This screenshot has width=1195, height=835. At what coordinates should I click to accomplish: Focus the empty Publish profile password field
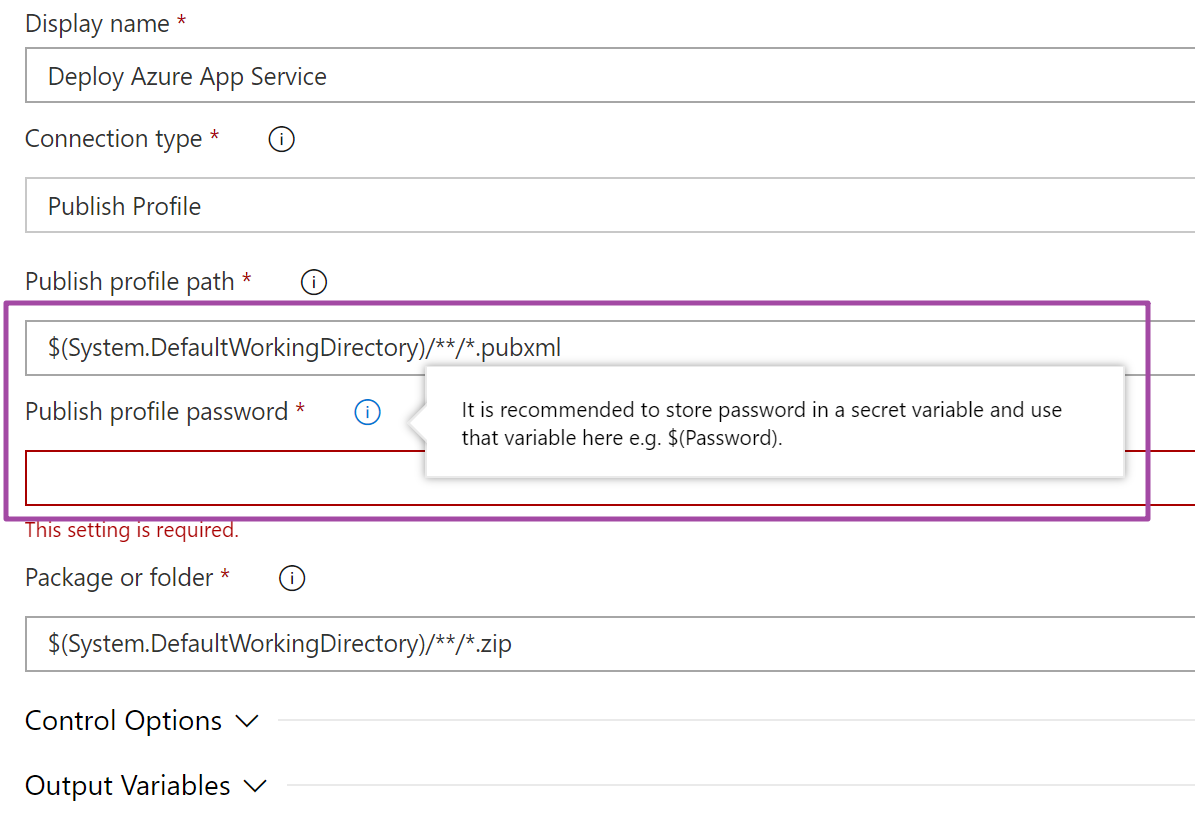tap(220, 478)
